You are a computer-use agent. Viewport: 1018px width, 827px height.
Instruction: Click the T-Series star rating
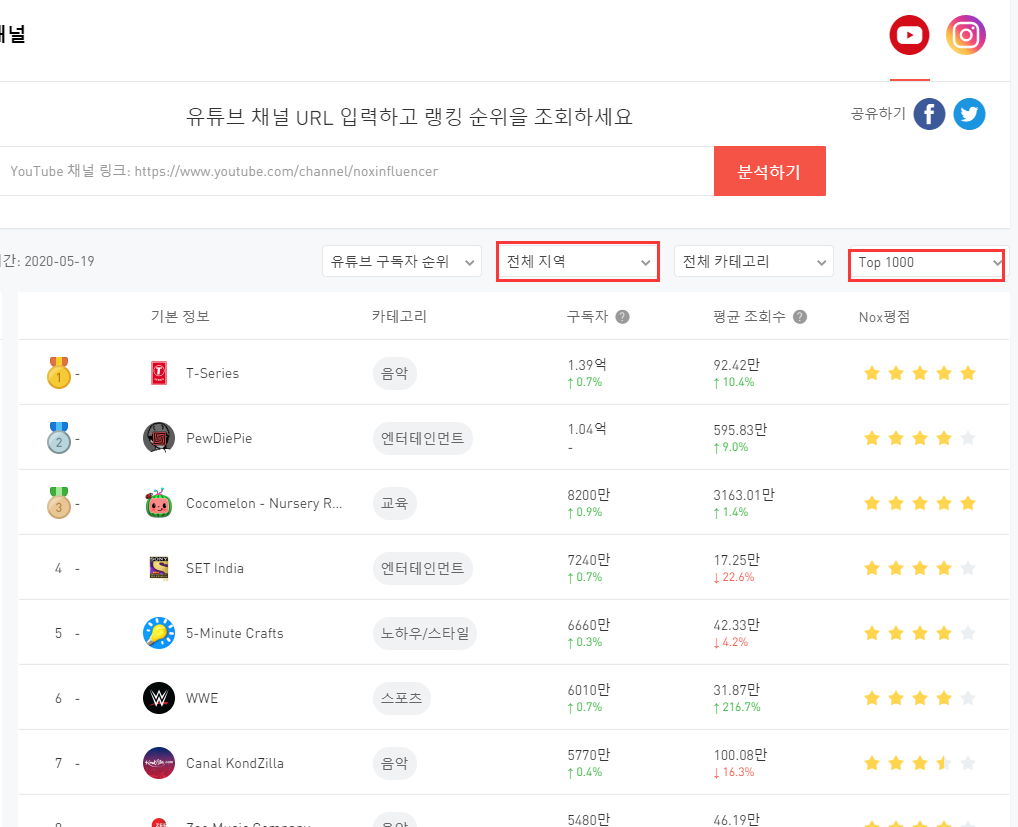(920, 373)
